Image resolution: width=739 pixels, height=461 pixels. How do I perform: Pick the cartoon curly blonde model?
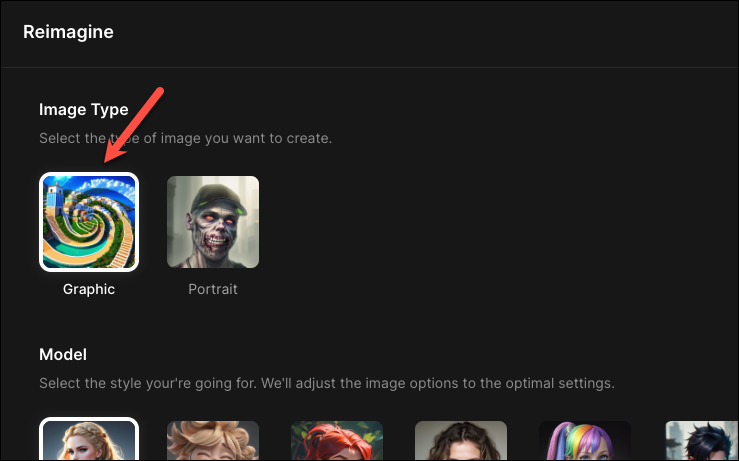[x=213, y=441]
